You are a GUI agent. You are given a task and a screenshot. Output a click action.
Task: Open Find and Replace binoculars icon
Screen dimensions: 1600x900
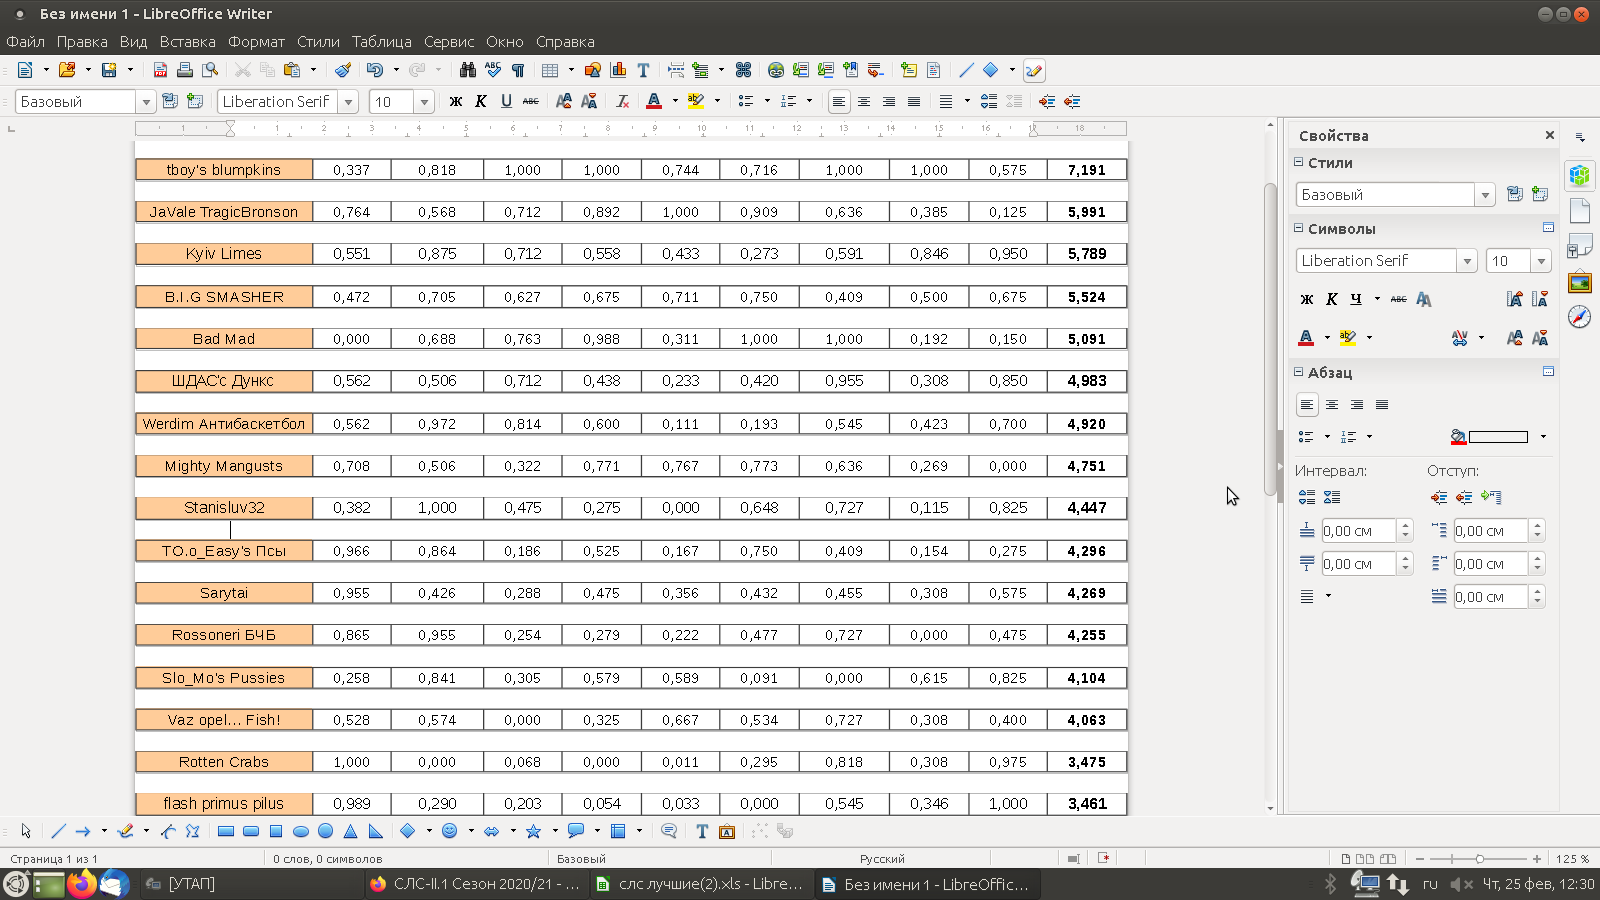468,70
